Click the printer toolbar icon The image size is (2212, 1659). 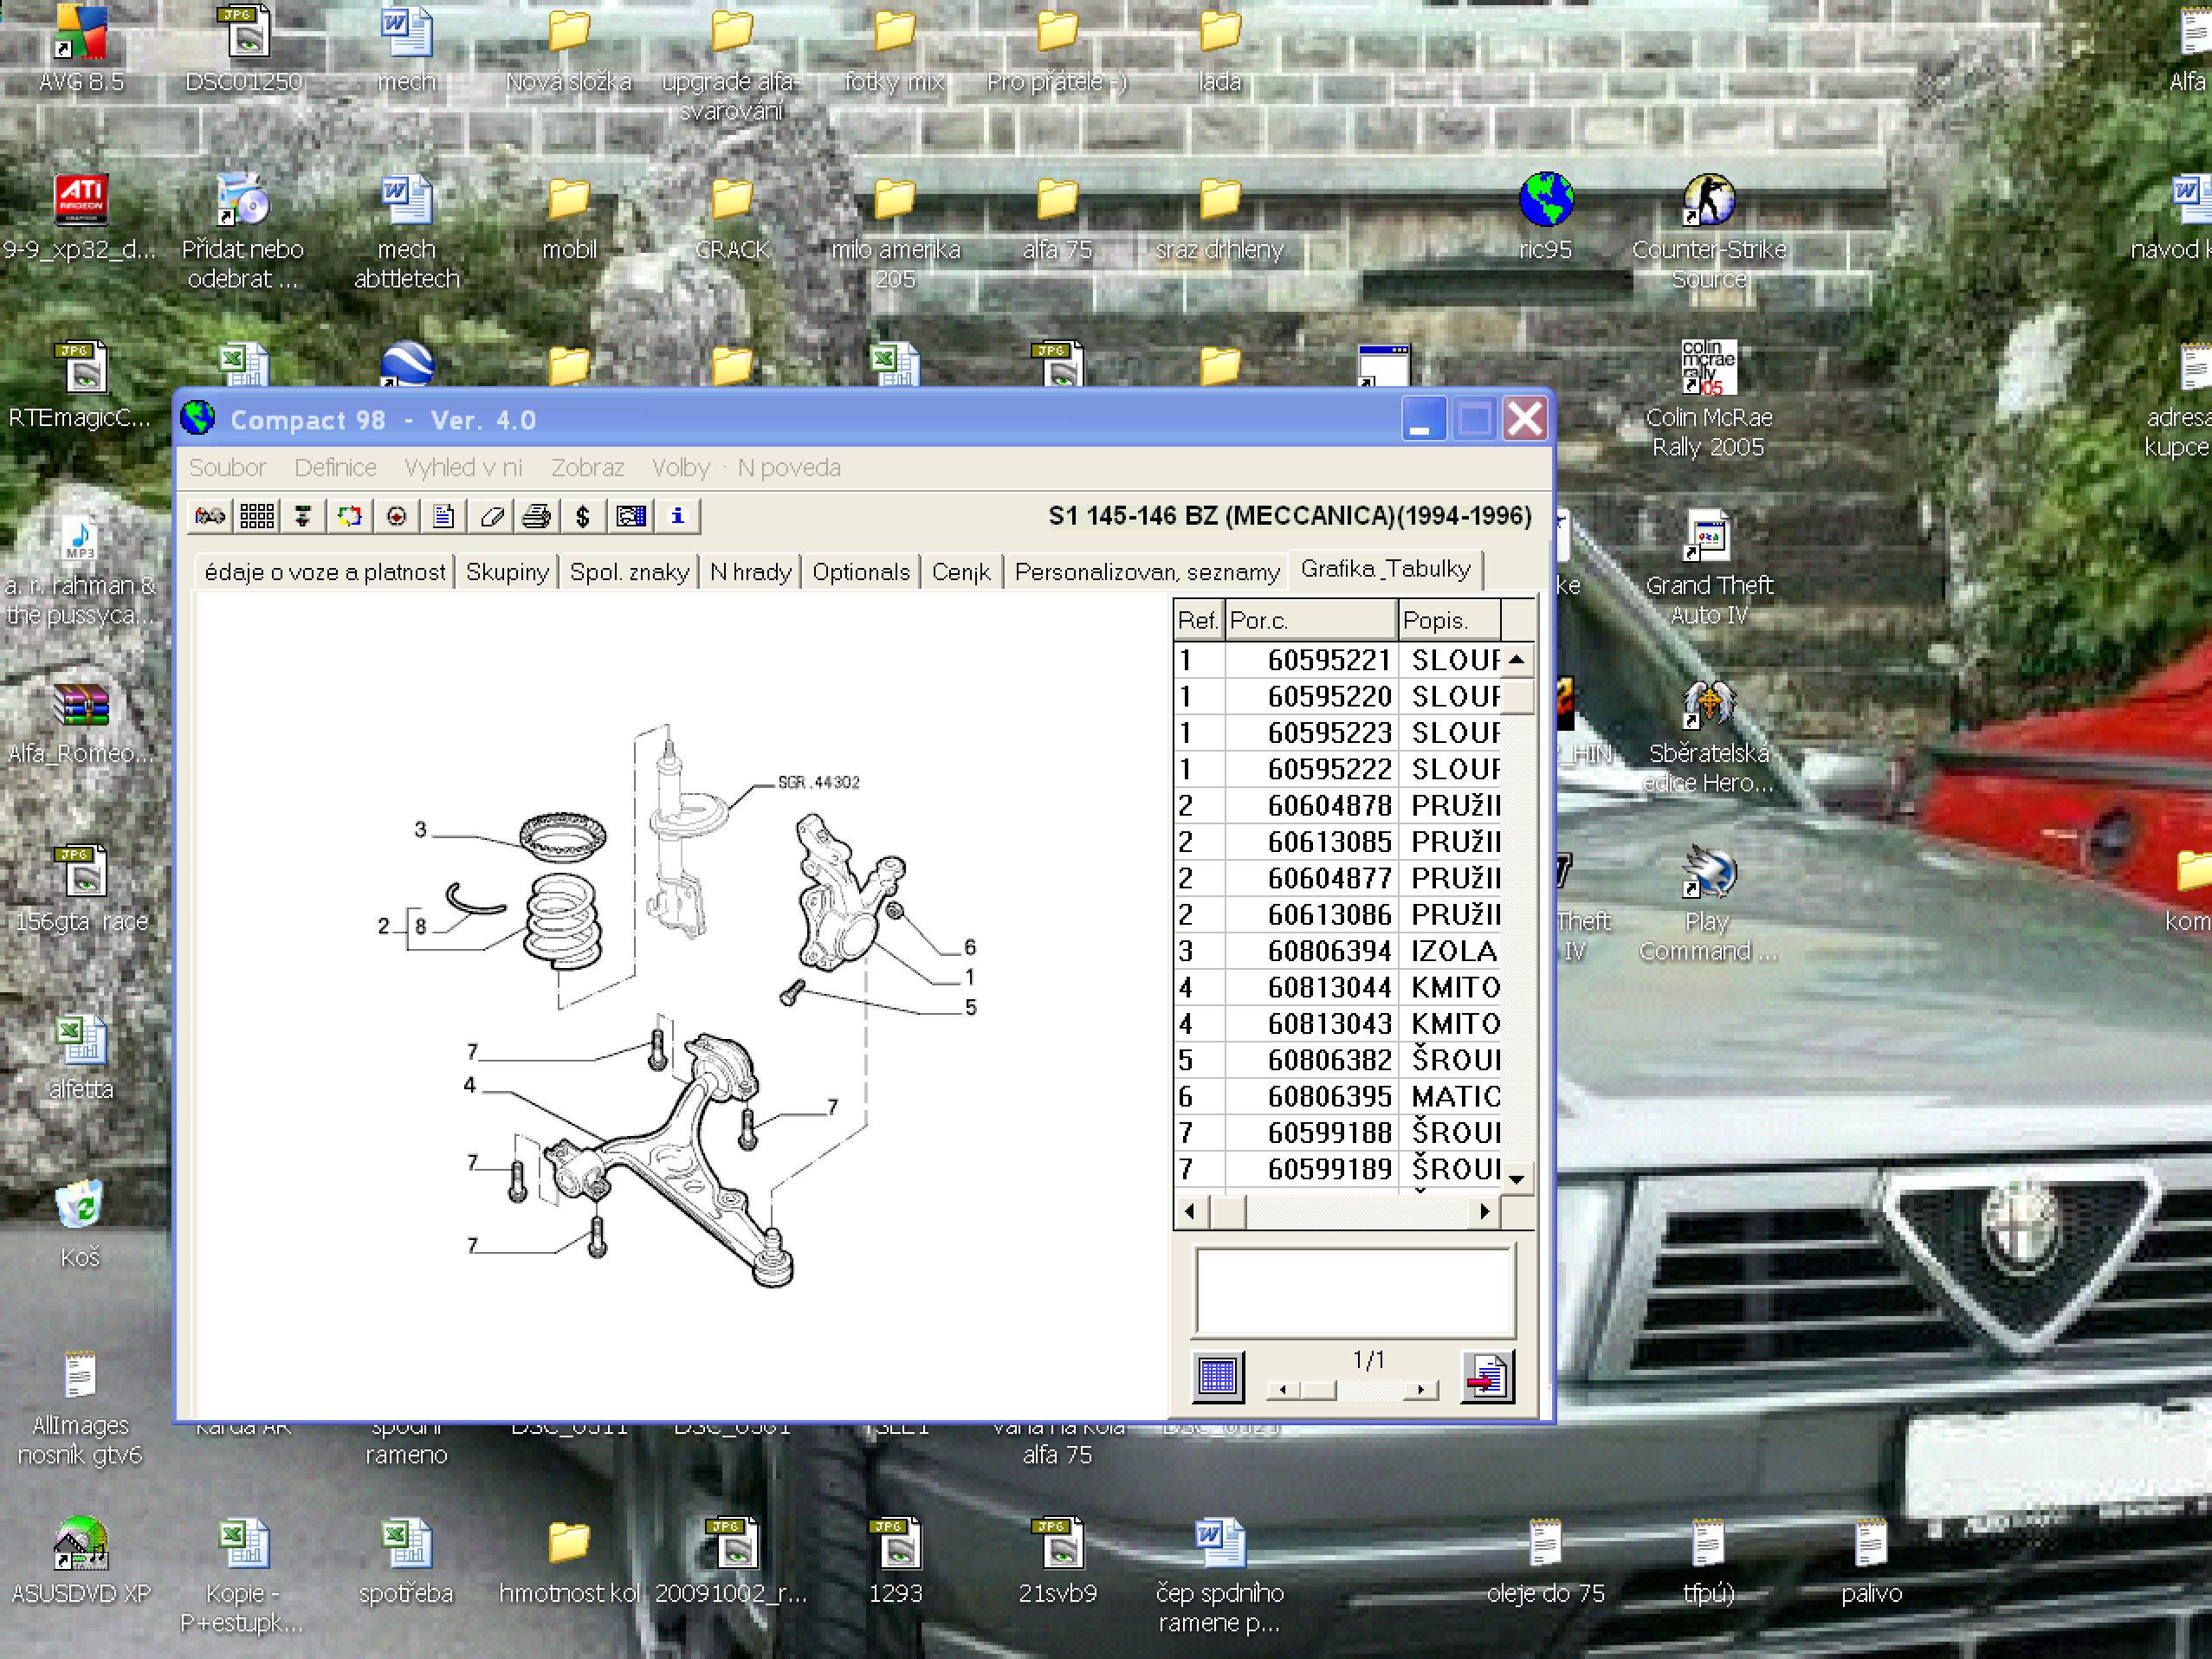[x=537, y=516]
